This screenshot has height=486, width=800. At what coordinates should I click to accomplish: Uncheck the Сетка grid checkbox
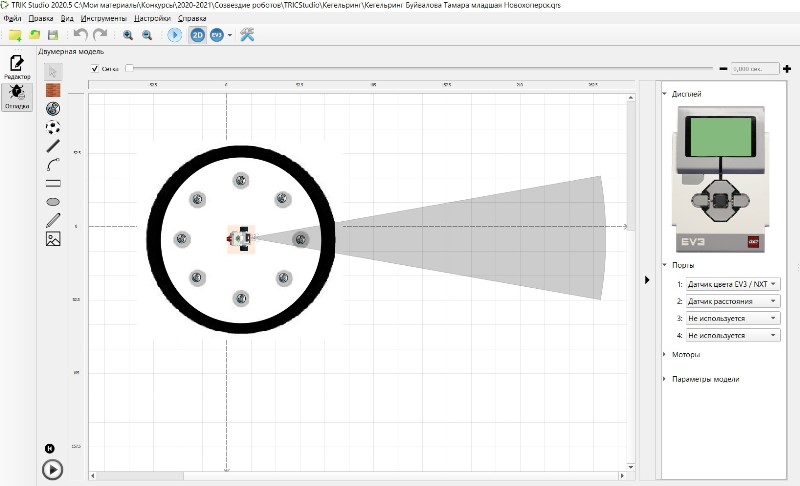point(95,69)
